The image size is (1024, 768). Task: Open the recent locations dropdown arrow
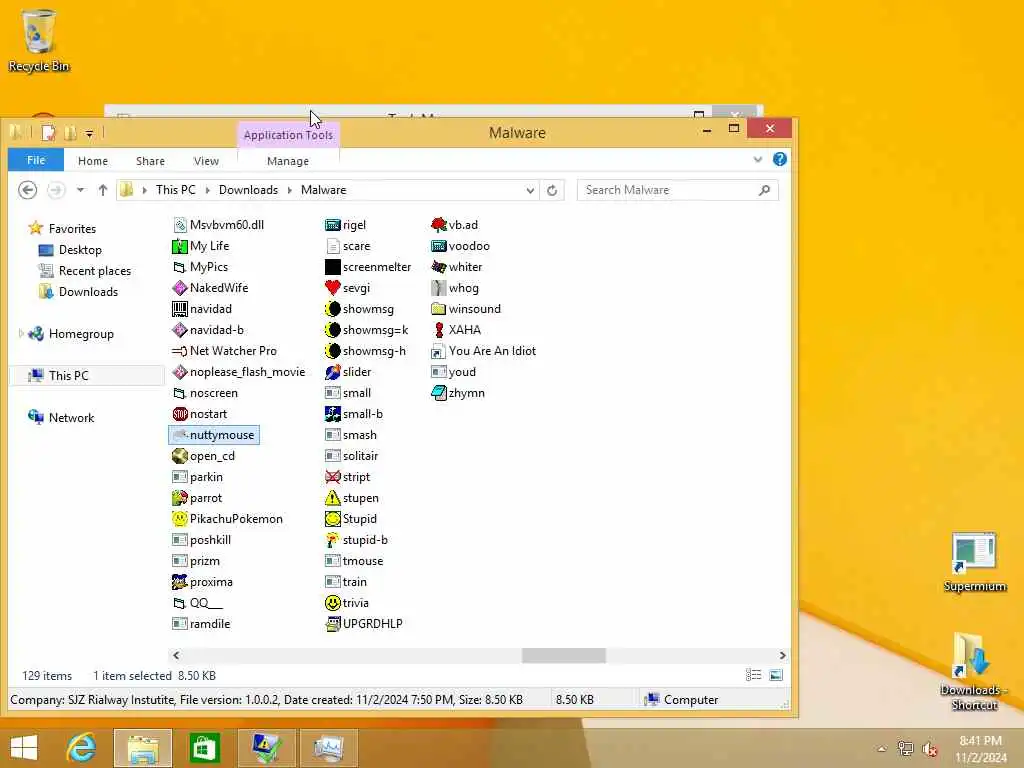click(x=80, y=190)
